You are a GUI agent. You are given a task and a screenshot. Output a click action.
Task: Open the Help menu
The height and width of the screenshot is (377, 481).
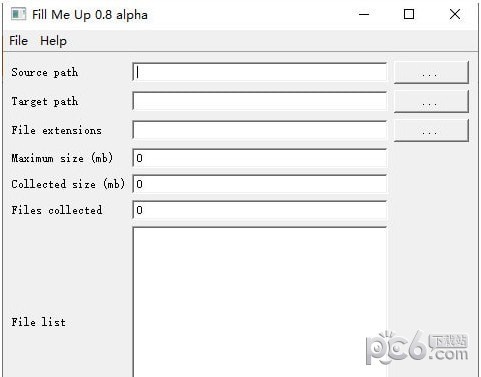point(53,41)
